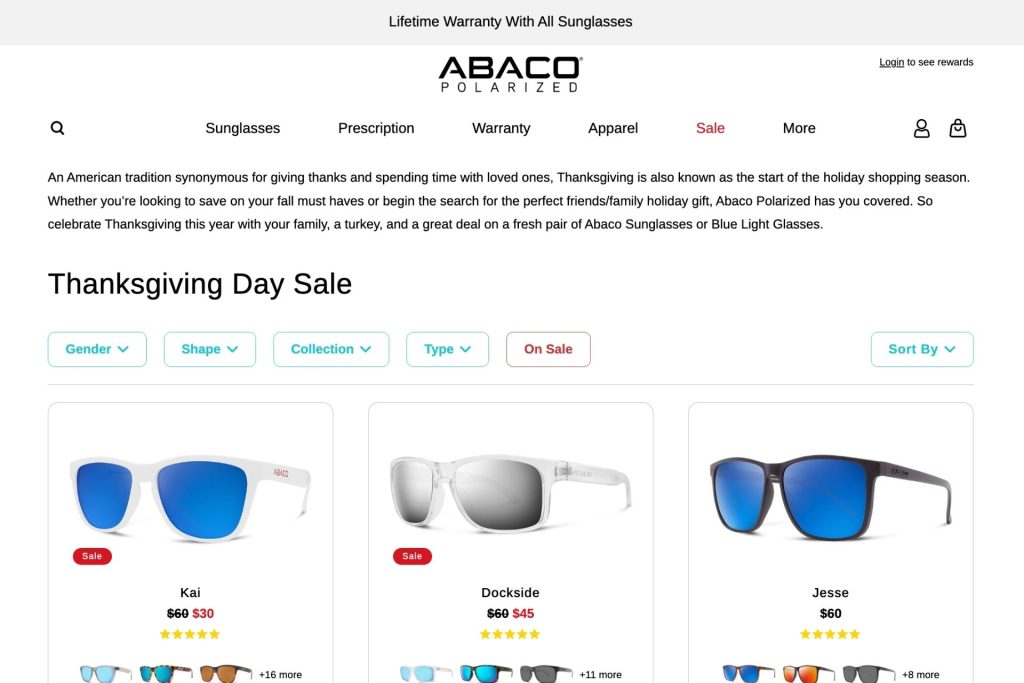Open the Sunglasses menu

pos(242,128)
